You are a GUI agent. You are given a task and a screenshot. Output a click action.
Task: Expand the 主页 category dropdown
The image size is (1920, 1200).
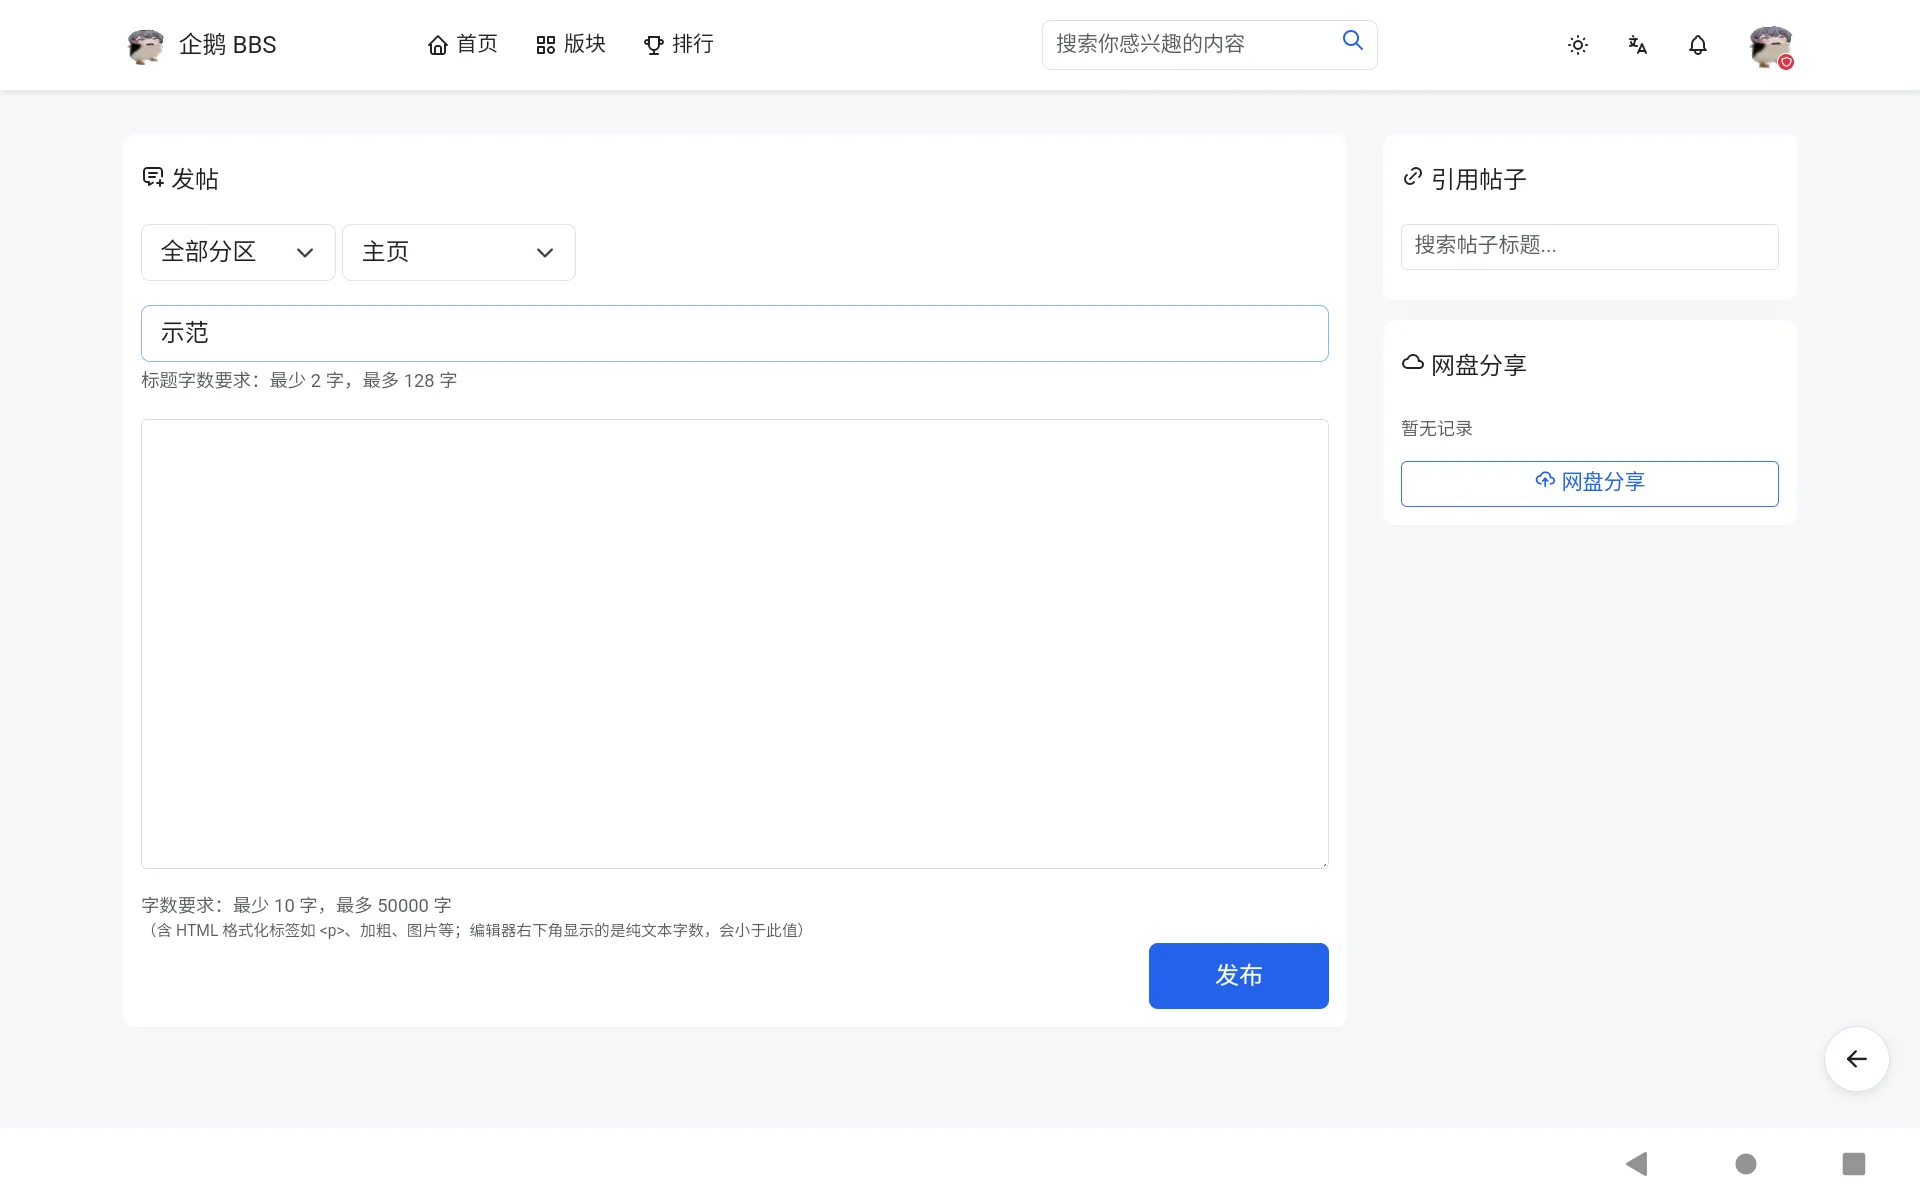click(459, 252)
